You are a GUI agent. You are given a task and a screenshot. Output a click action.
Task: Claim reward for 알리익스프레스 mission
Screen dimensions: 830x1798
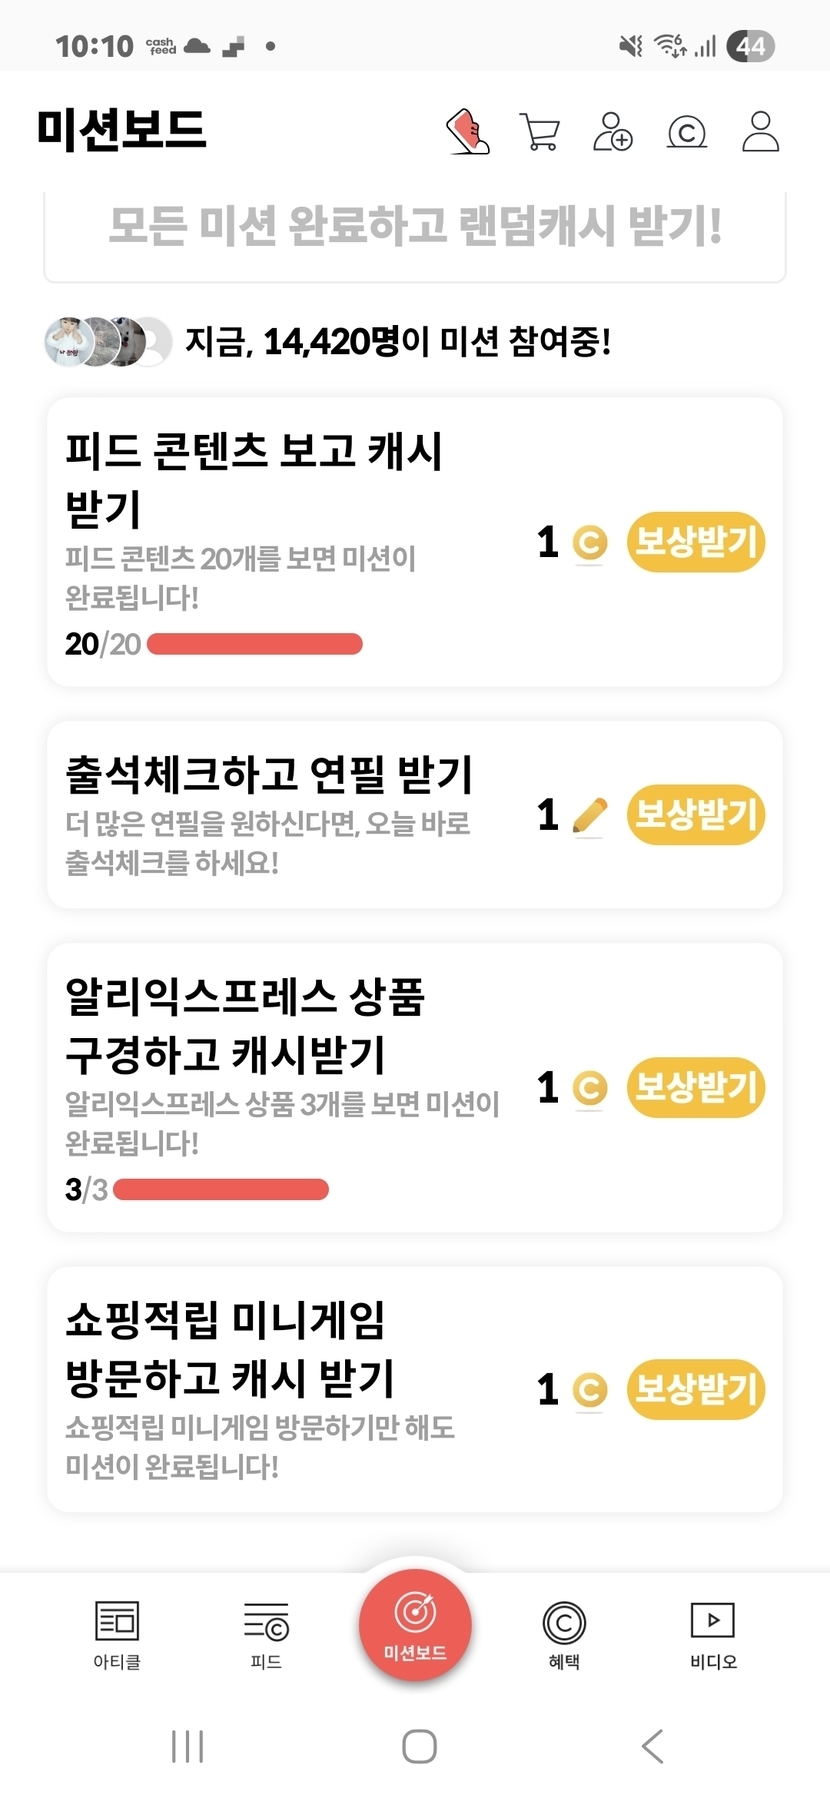(695, 1087)
